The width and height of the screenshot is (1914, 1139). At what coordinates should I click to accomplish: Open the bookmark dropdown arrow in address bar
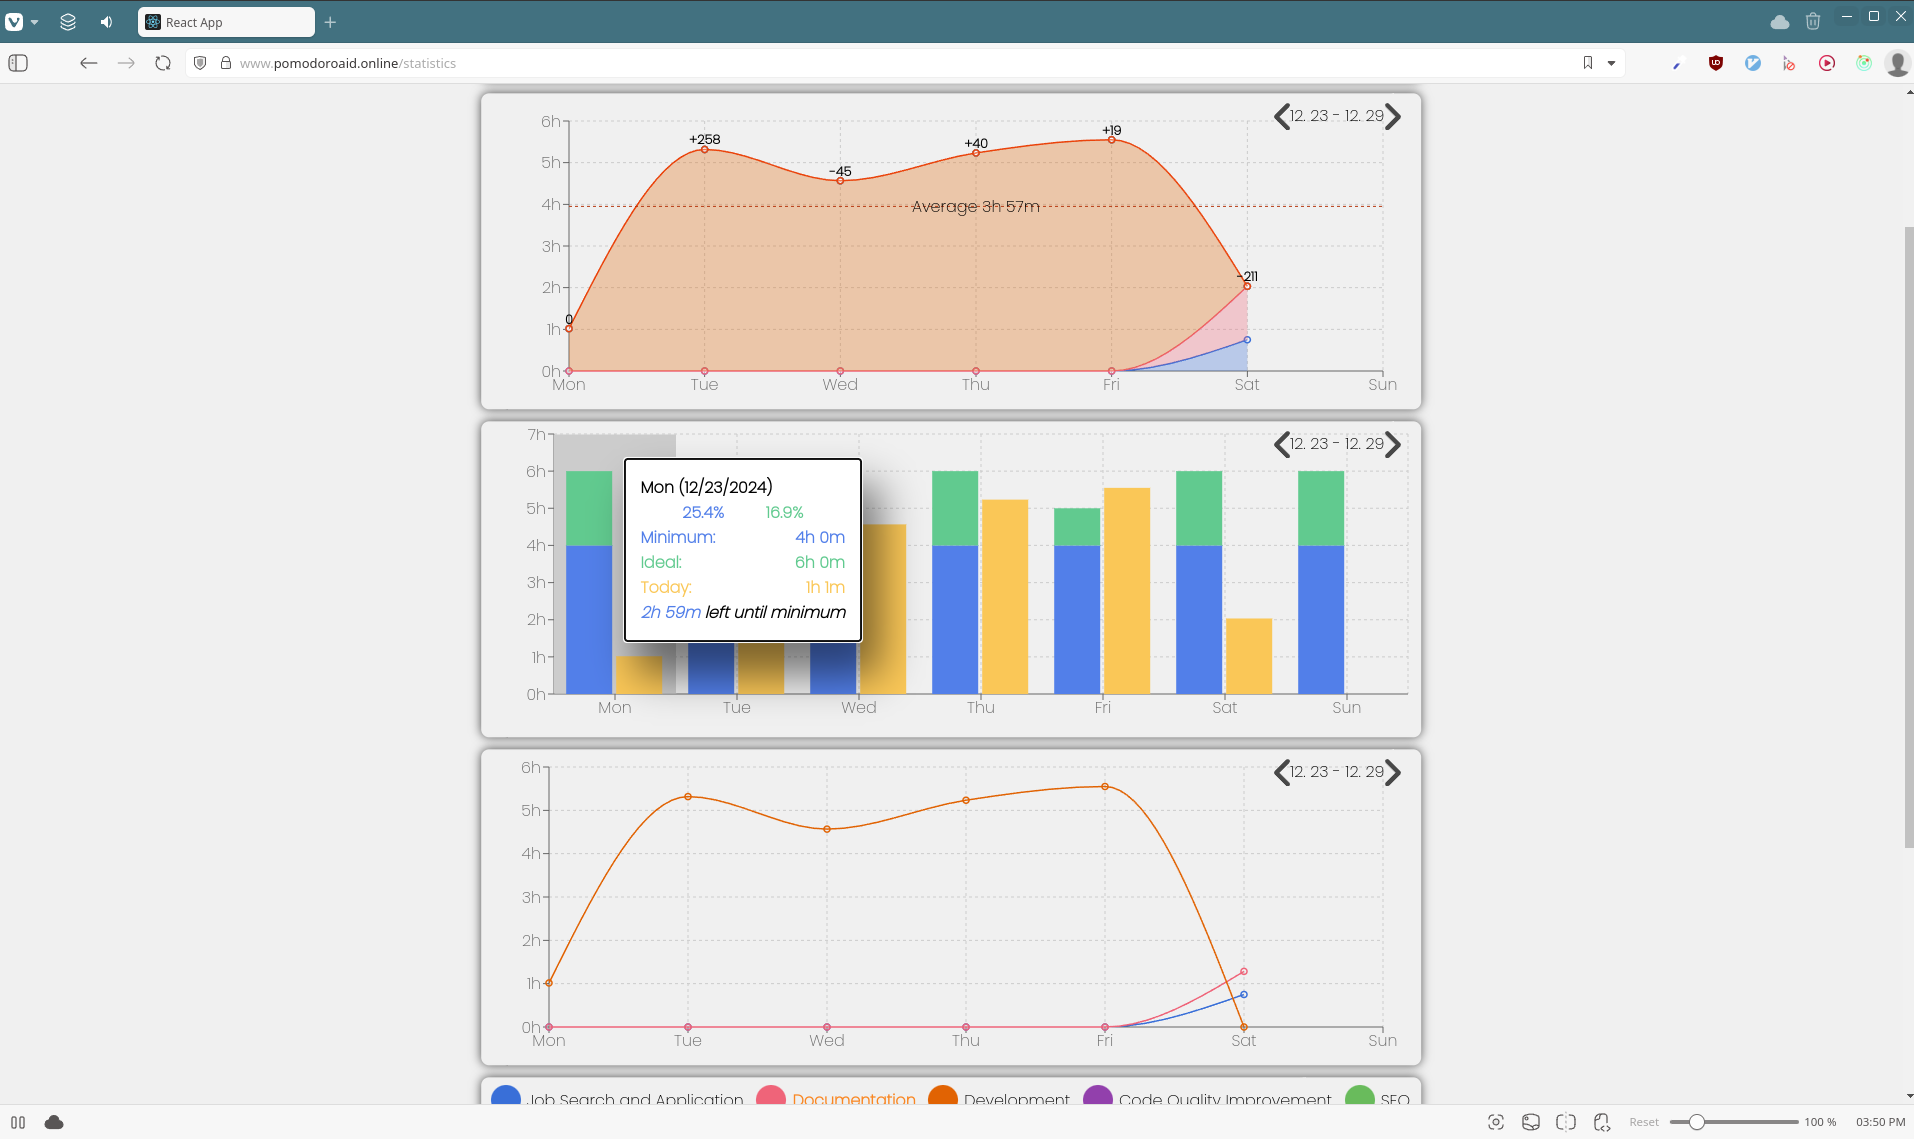pyautogui.click(x=1611, y=63)
